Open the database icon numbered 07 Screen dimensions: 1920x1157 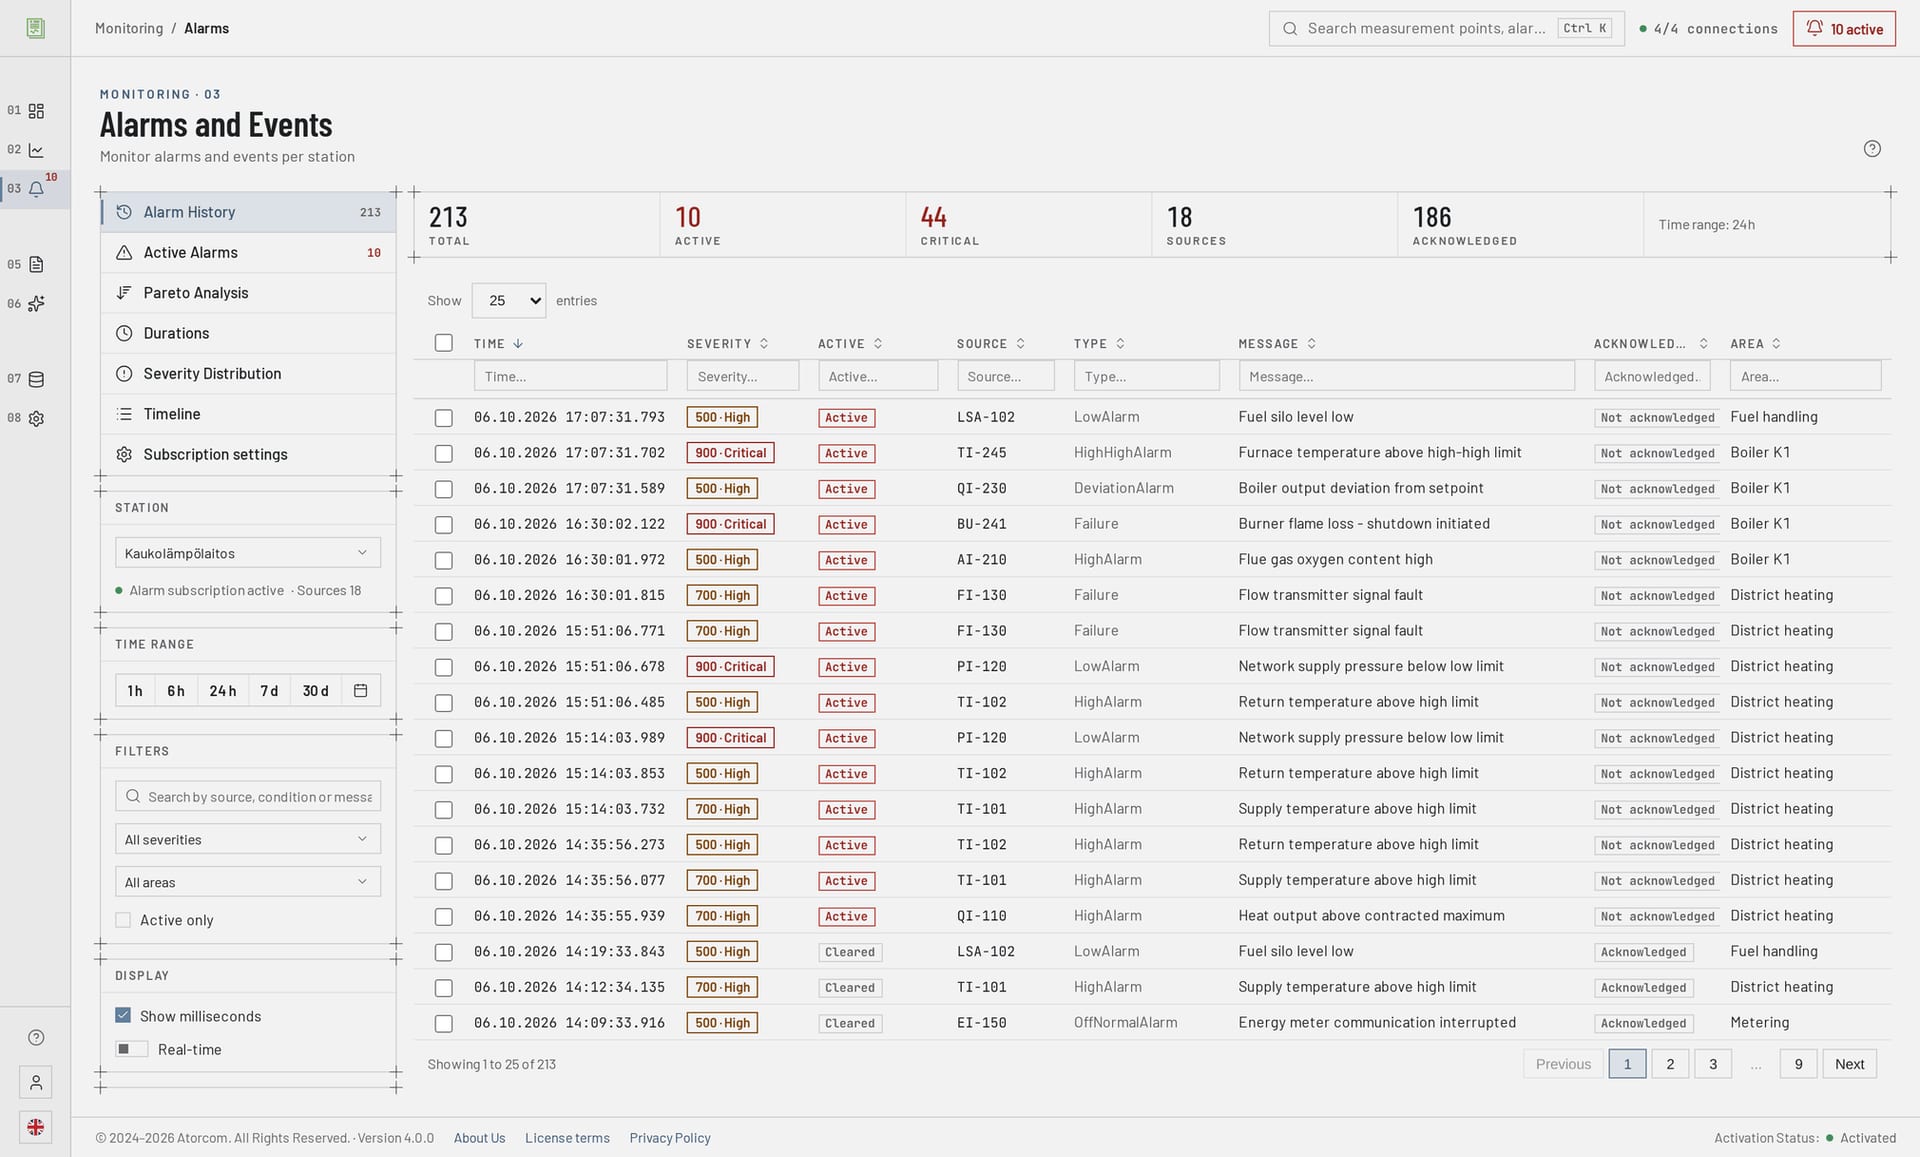pos(36,380)
